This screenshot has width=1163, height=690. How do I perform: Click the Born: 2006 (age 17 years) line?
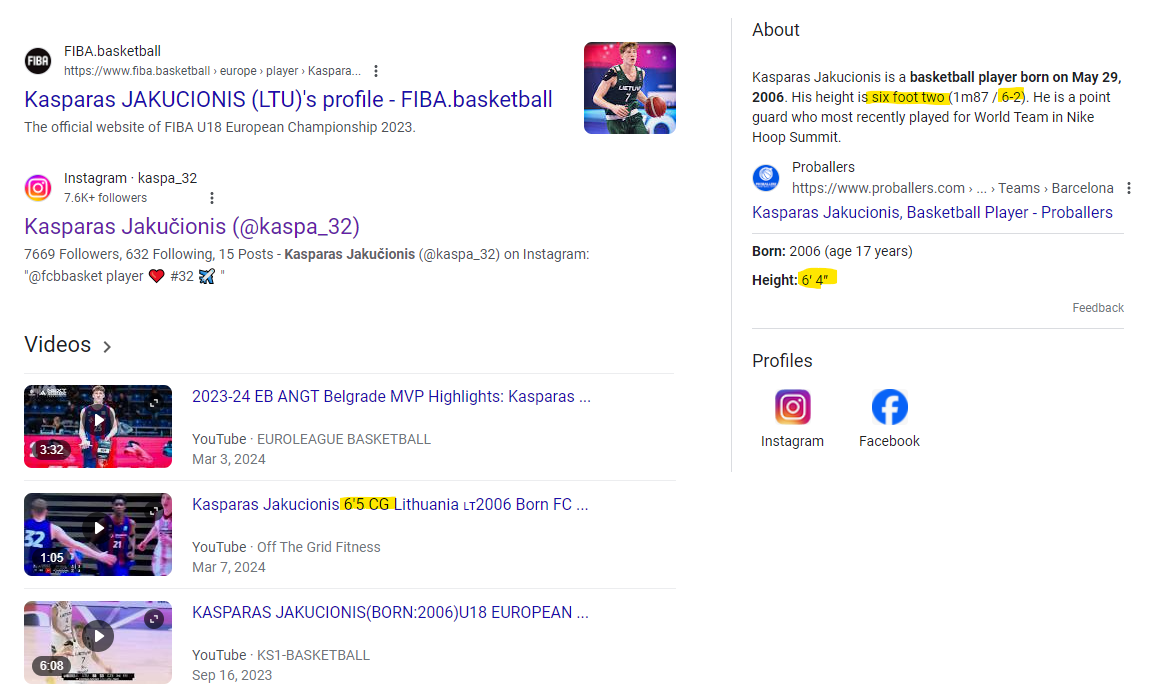[832, 252]
